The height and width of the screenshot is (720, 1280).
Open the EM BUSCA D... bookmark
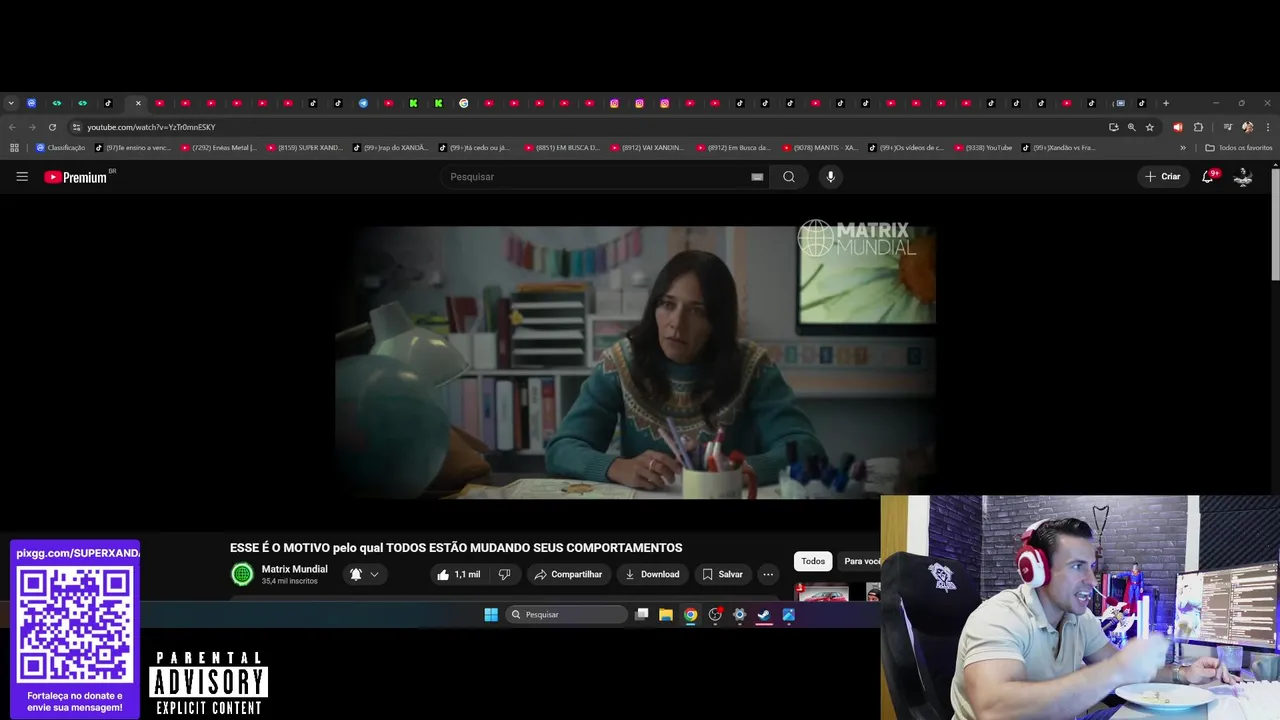(562, 148)
